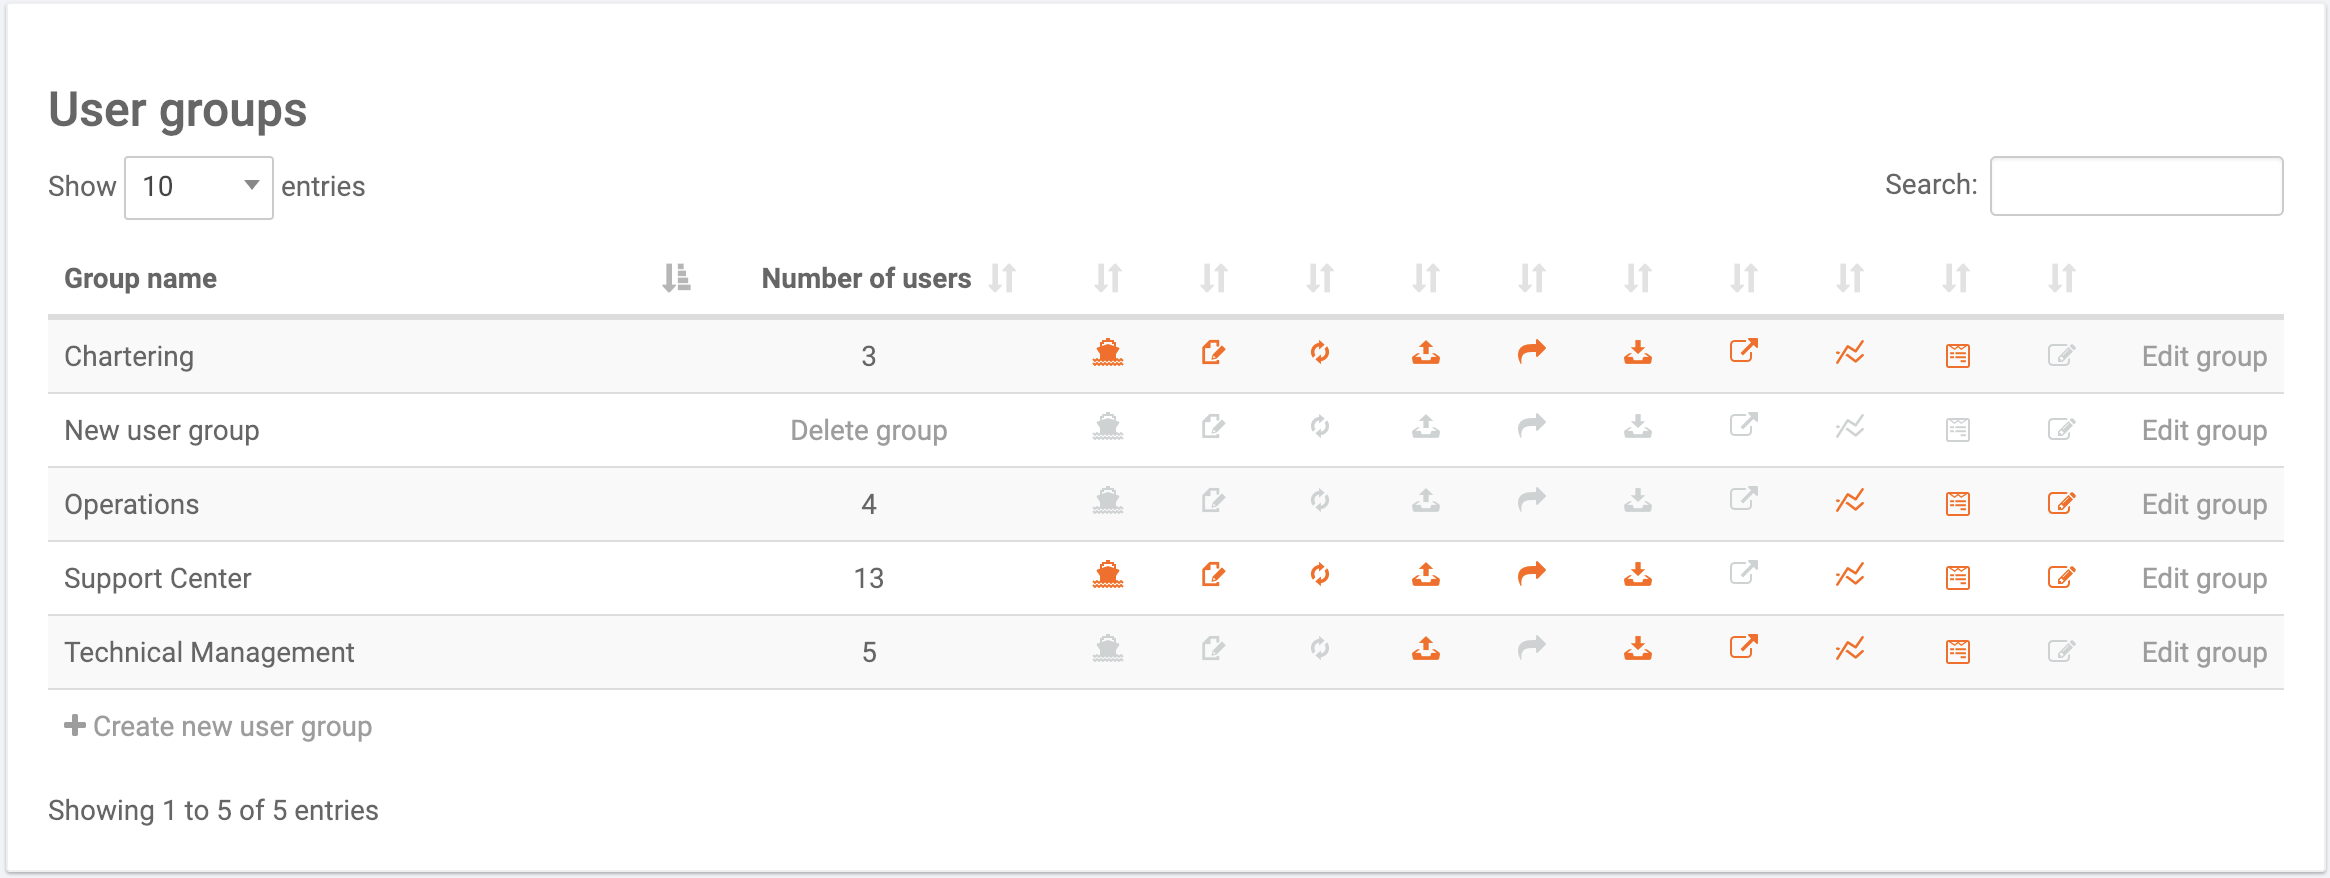Toggle the ship permission in the Support Center row
Image resolution: width=2330 pixels, height=878 pixels.
pyautogui.click(x=1108, y=576)
